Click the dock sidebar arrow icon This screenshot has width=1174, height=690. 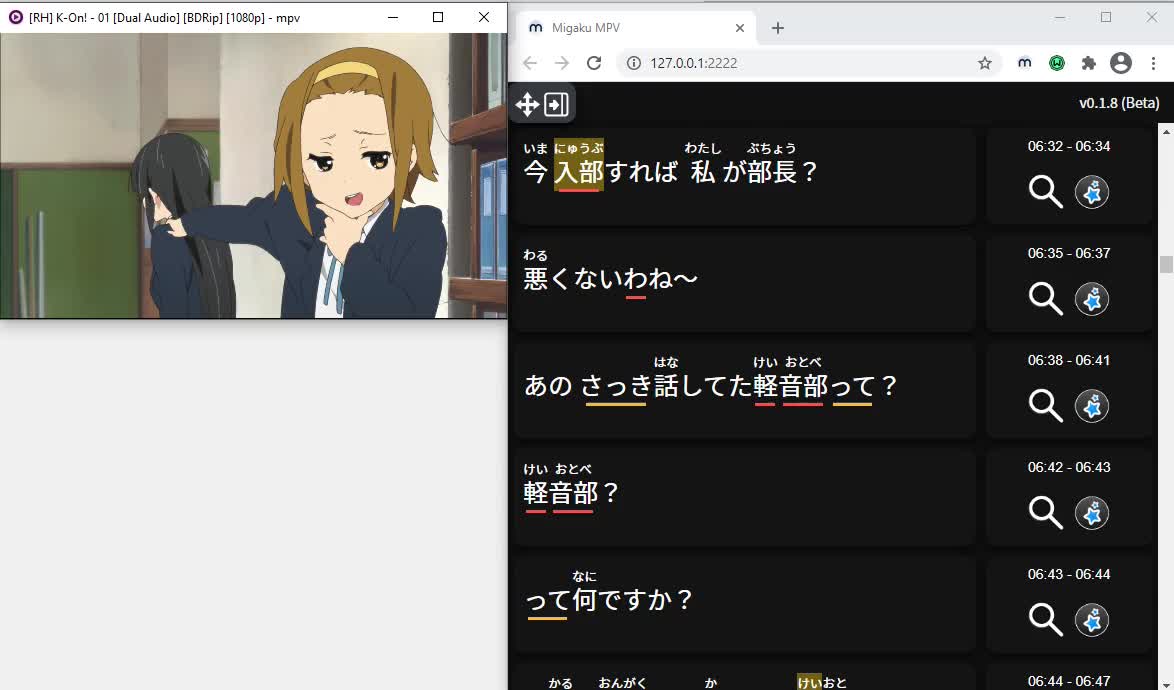[556, 105]
